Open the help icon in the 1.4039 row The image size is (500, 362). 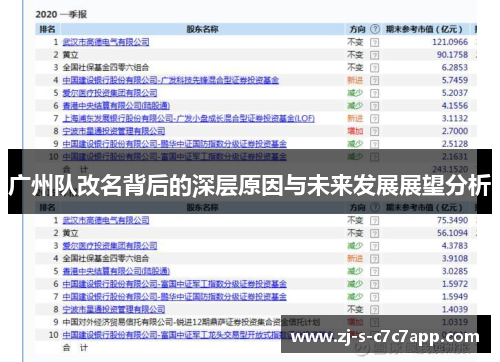point(375,310)
